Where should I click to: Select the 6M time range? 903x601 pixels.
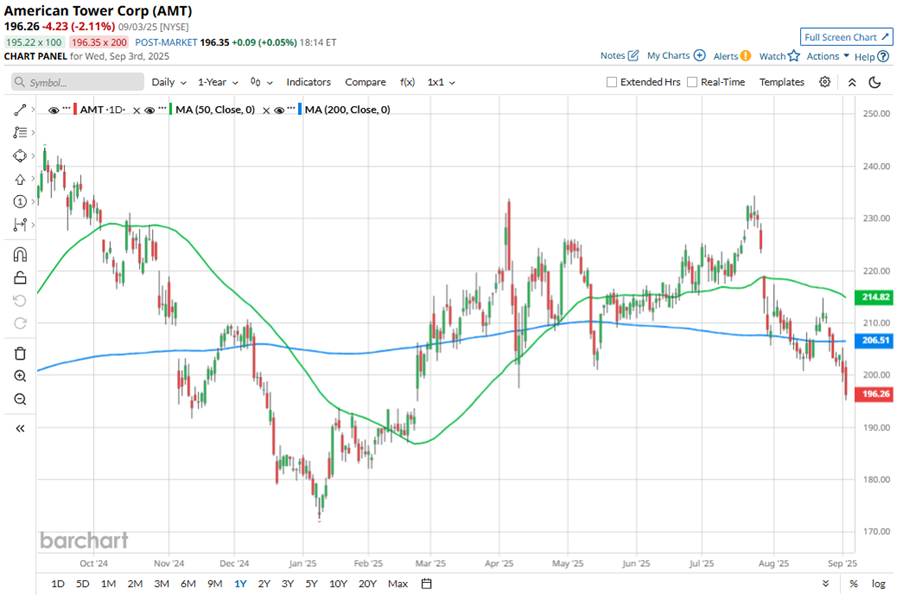188,584
